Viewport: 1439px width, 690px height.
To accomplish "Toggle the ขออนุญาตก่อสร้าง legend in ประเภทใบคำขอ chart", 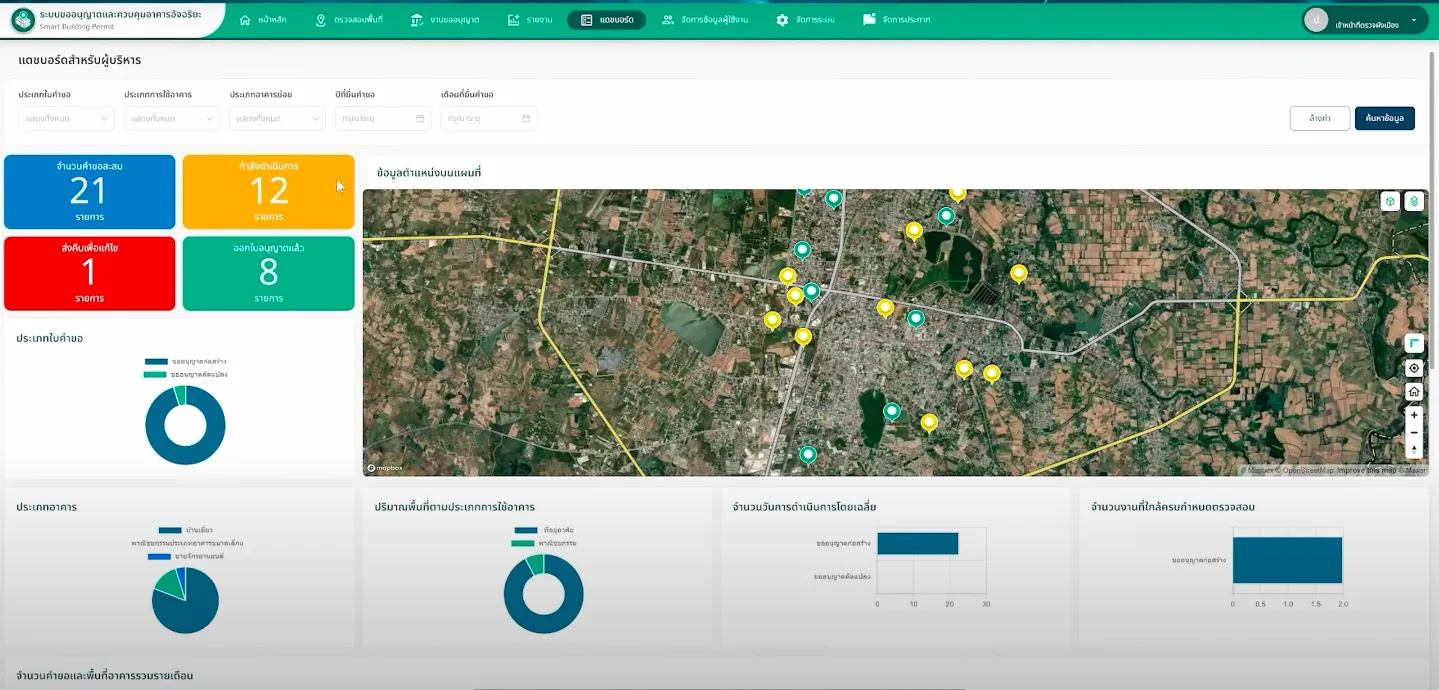I will (186, 361).
